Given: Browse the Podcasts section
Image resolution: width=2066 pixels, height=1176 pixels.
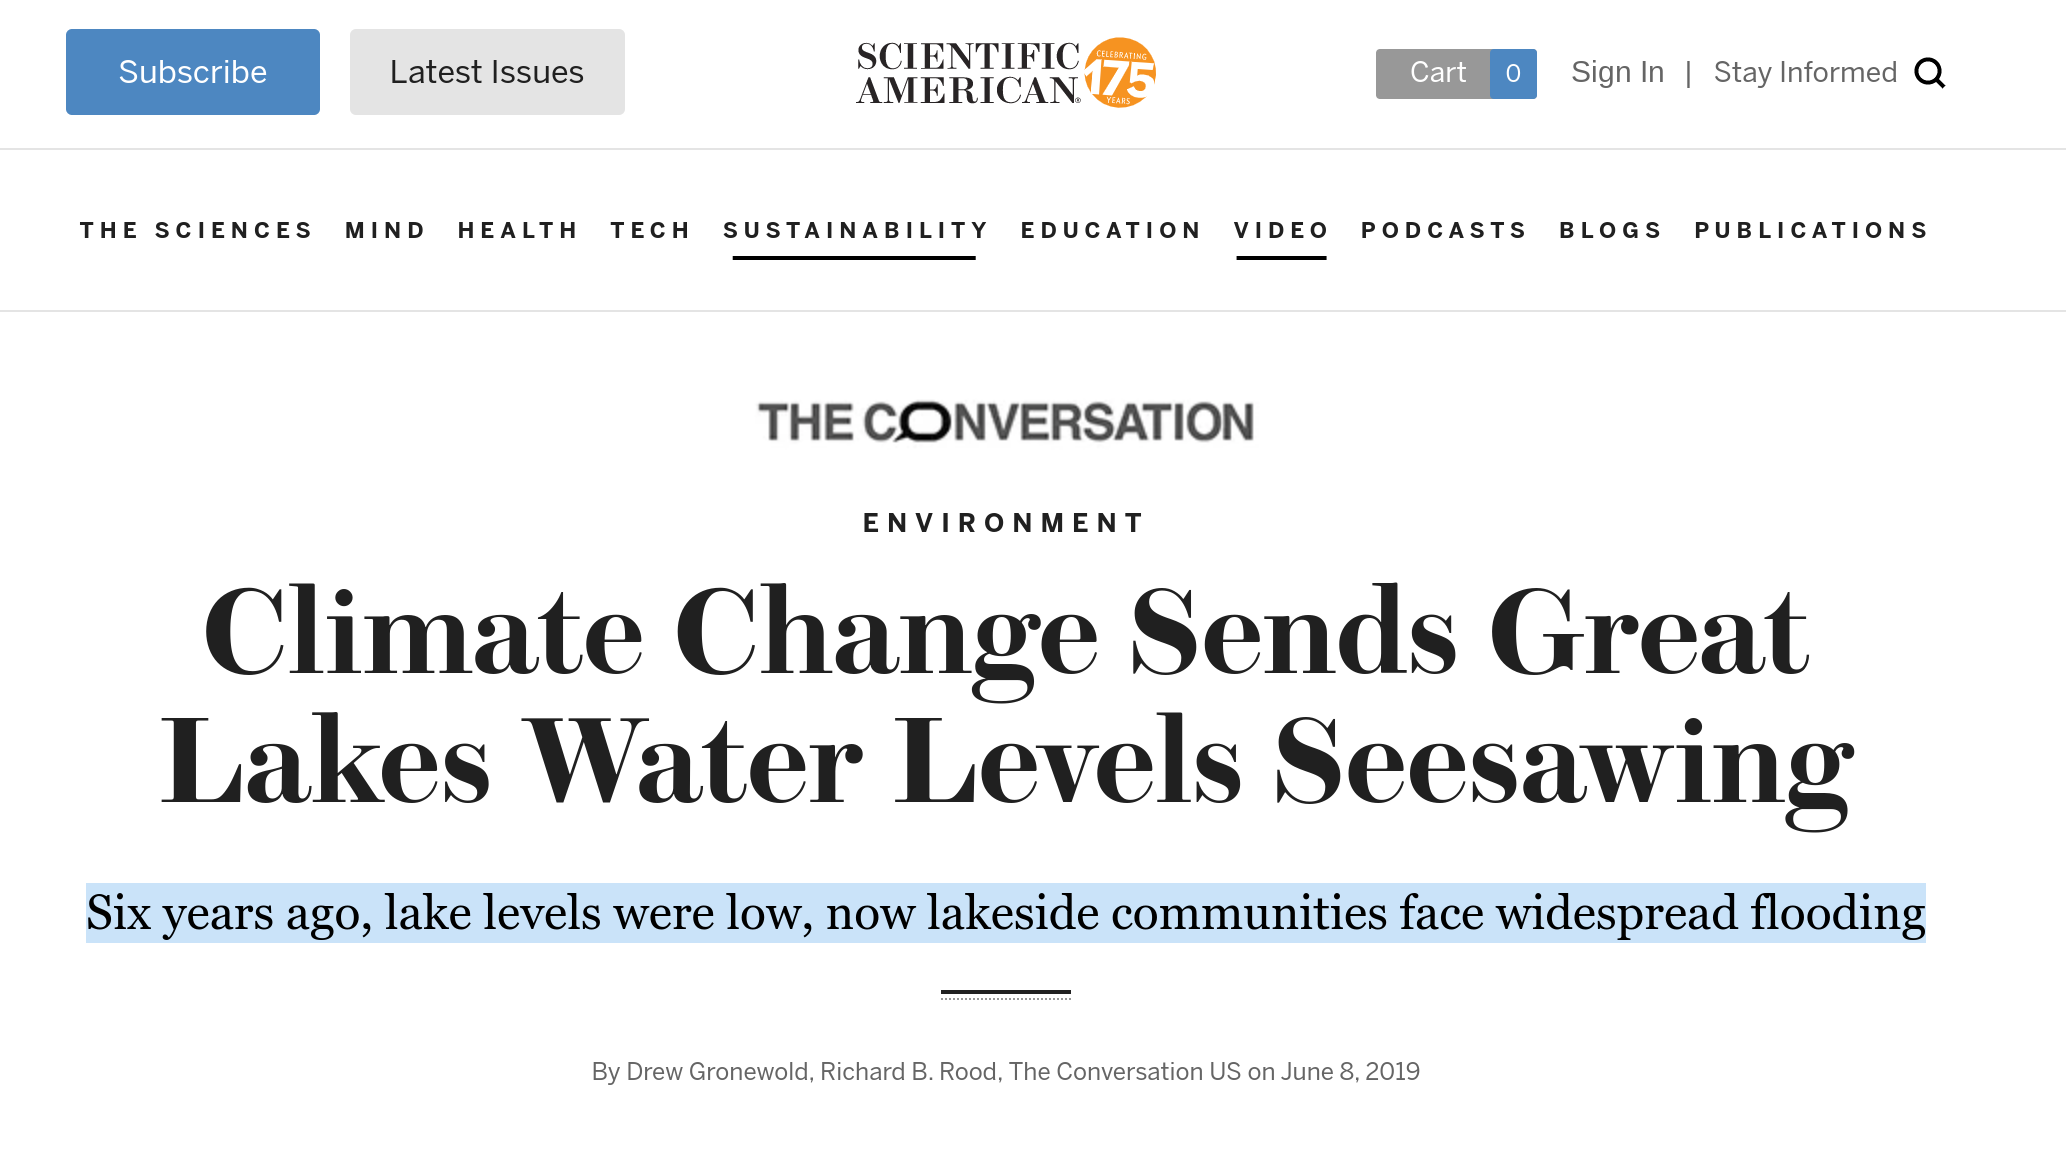Looking at the screenshot, I should [x=1444, y=231].
